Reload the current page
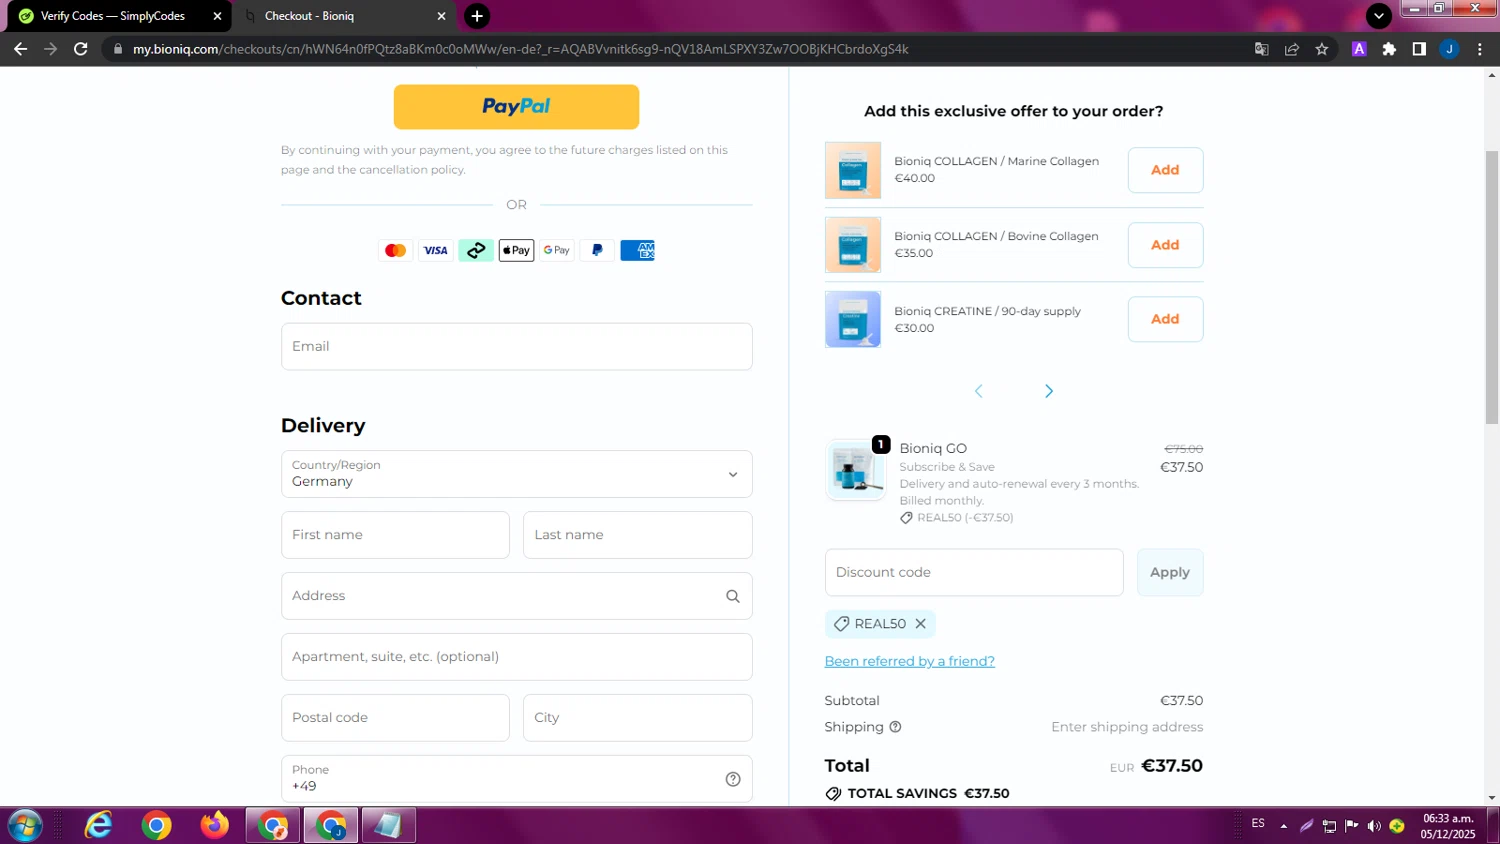Image resolution: width=1500 pixels, height=844 pixels. pos(81,49)
